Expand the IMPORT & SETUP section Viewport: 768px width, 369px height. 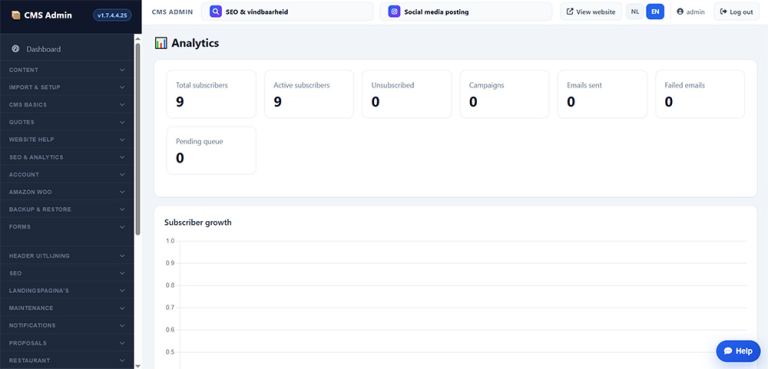pyautogui.click(x=67, y=87)
